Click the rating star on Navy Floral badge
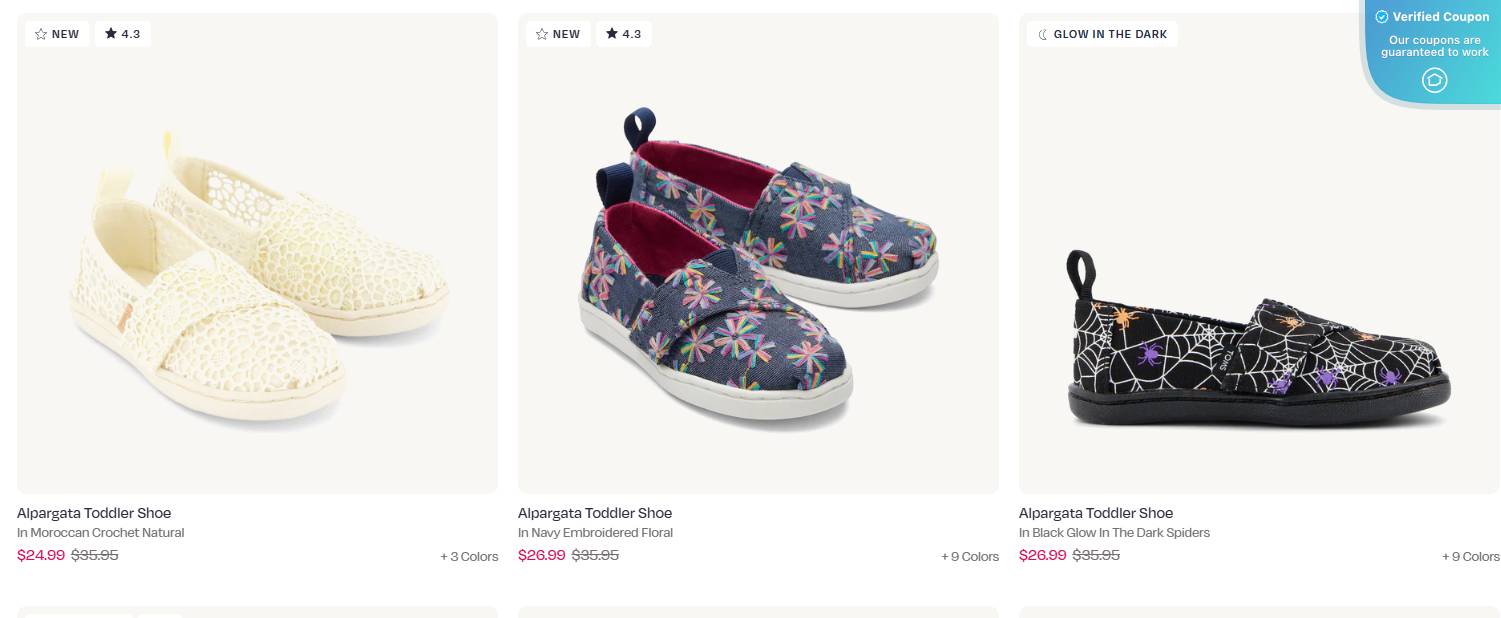This screenshot has height=618, width=1501. tap(610, 33)
